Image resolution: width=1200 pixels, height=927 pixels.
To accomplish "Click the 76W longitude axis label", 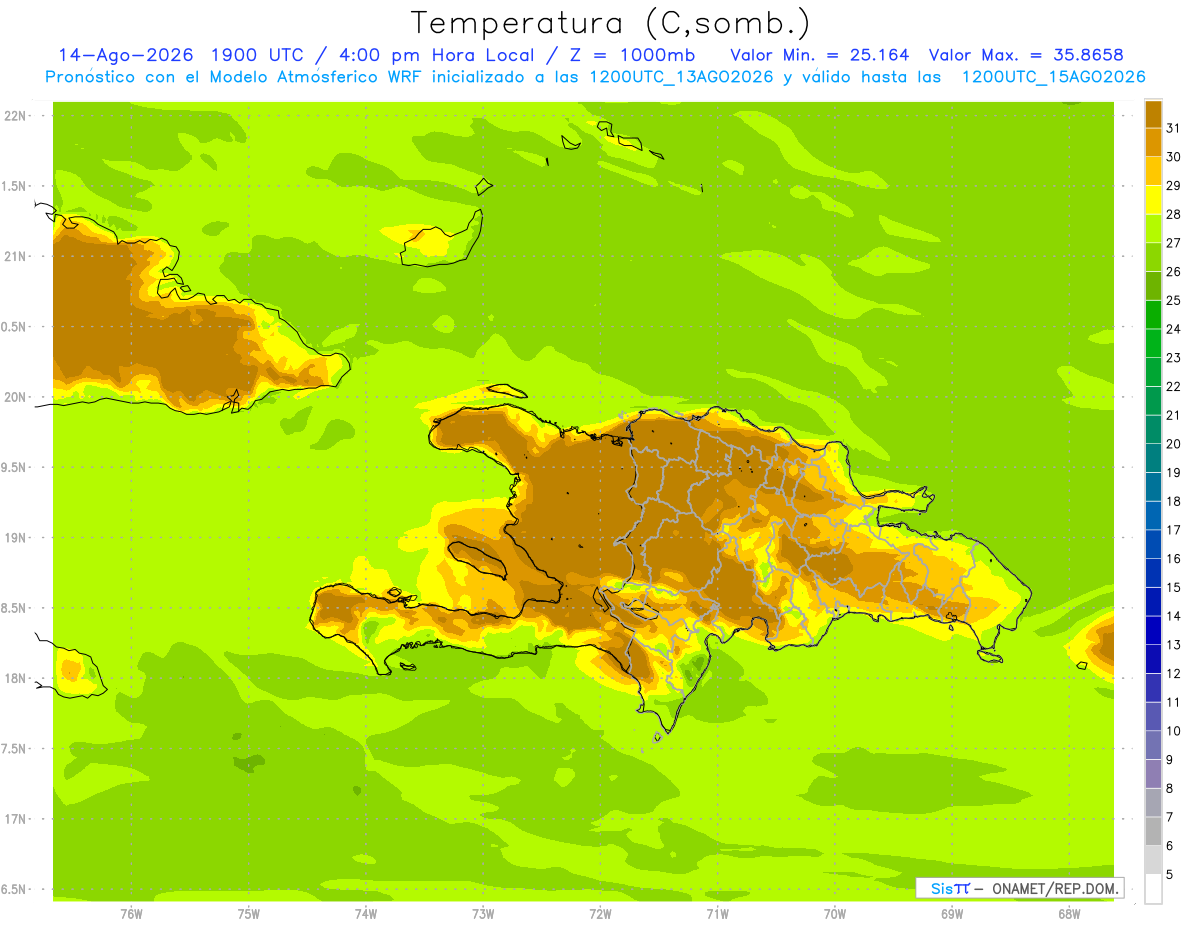I will [x=131, y=914].
